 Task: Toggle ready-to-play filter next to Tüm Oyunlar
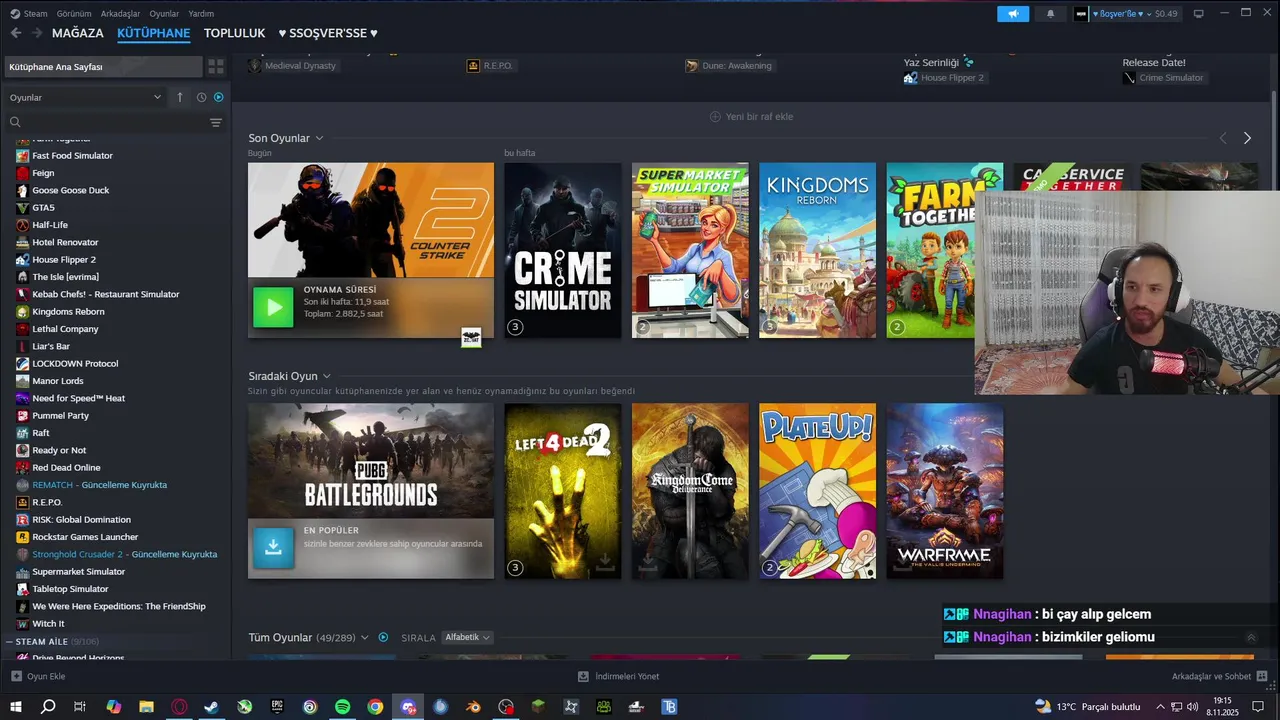tap(383, 637)
